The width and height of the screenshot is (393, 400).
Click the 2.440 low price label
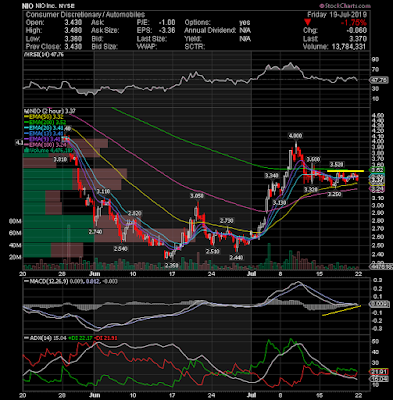point(236,258)
